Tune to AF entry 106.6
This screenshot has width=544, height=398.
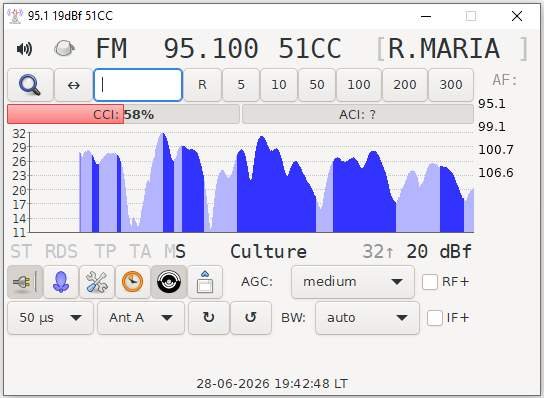point(496,173)
